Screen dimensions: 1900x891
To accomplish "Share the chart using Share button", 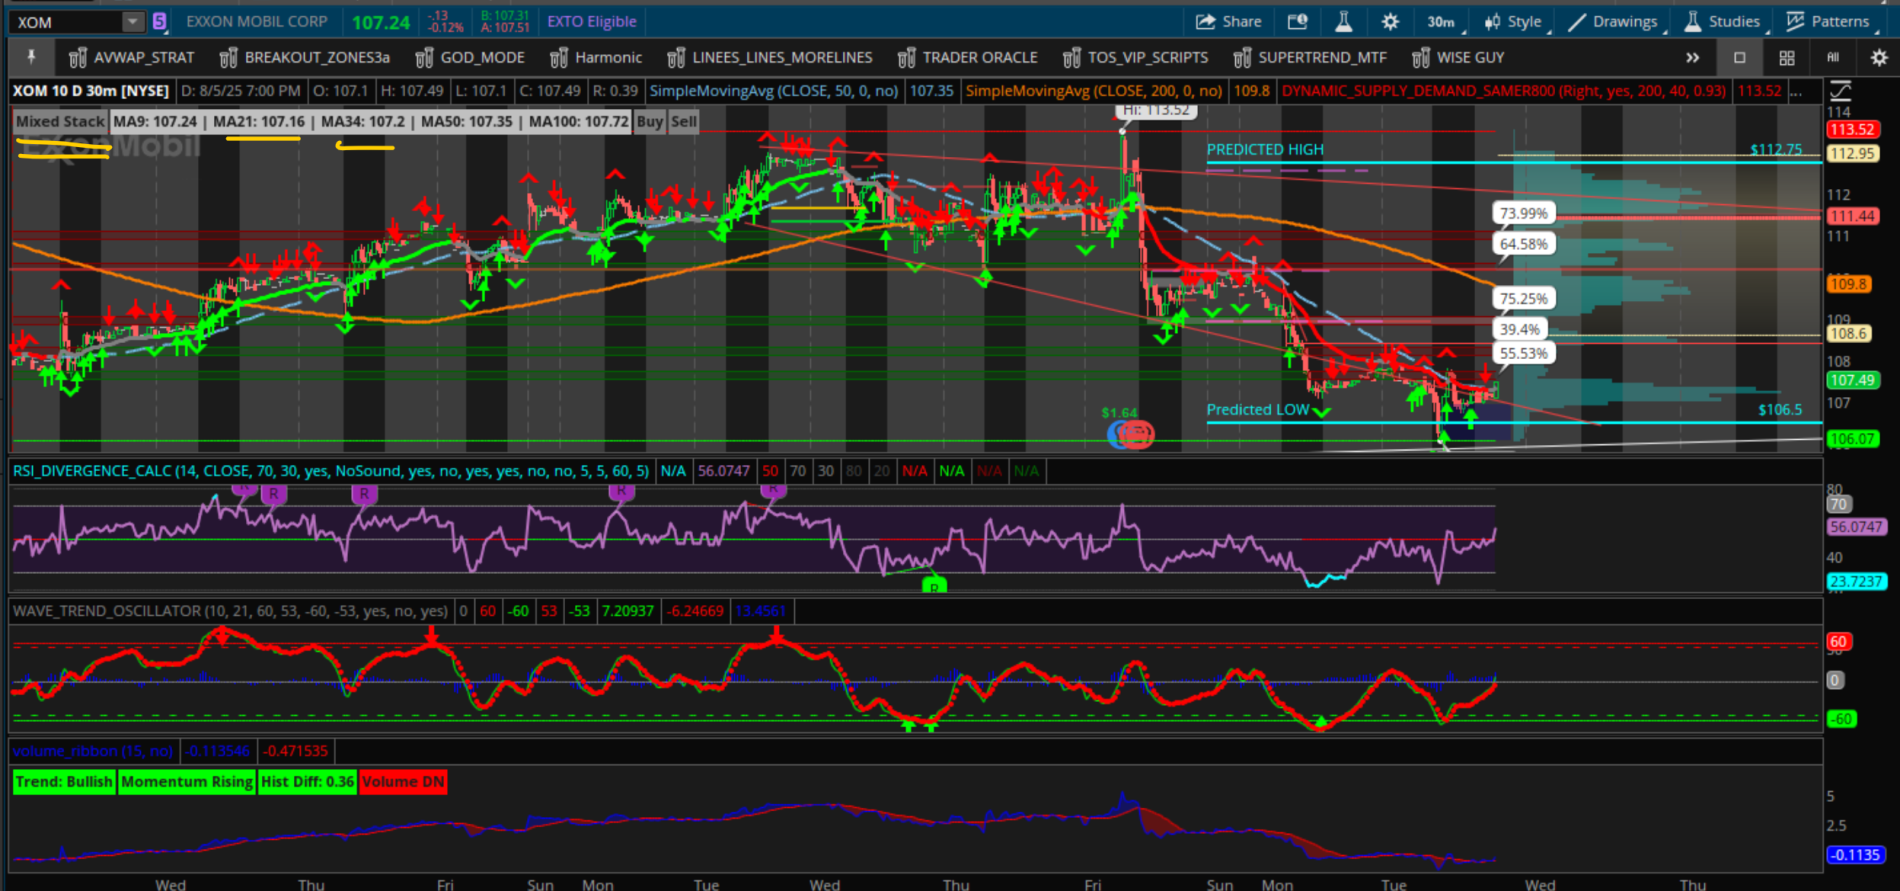I will [1229, 22].
